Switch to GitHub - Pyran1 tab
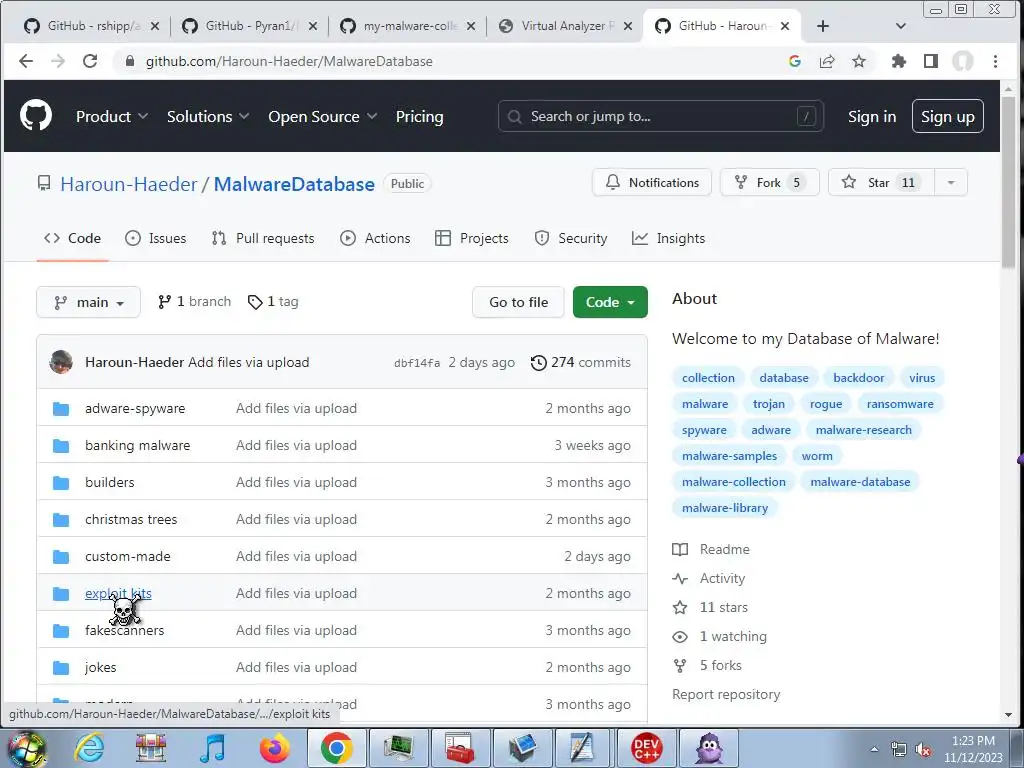The width and height of the screenshot is (1024, 768). point(251,26)
